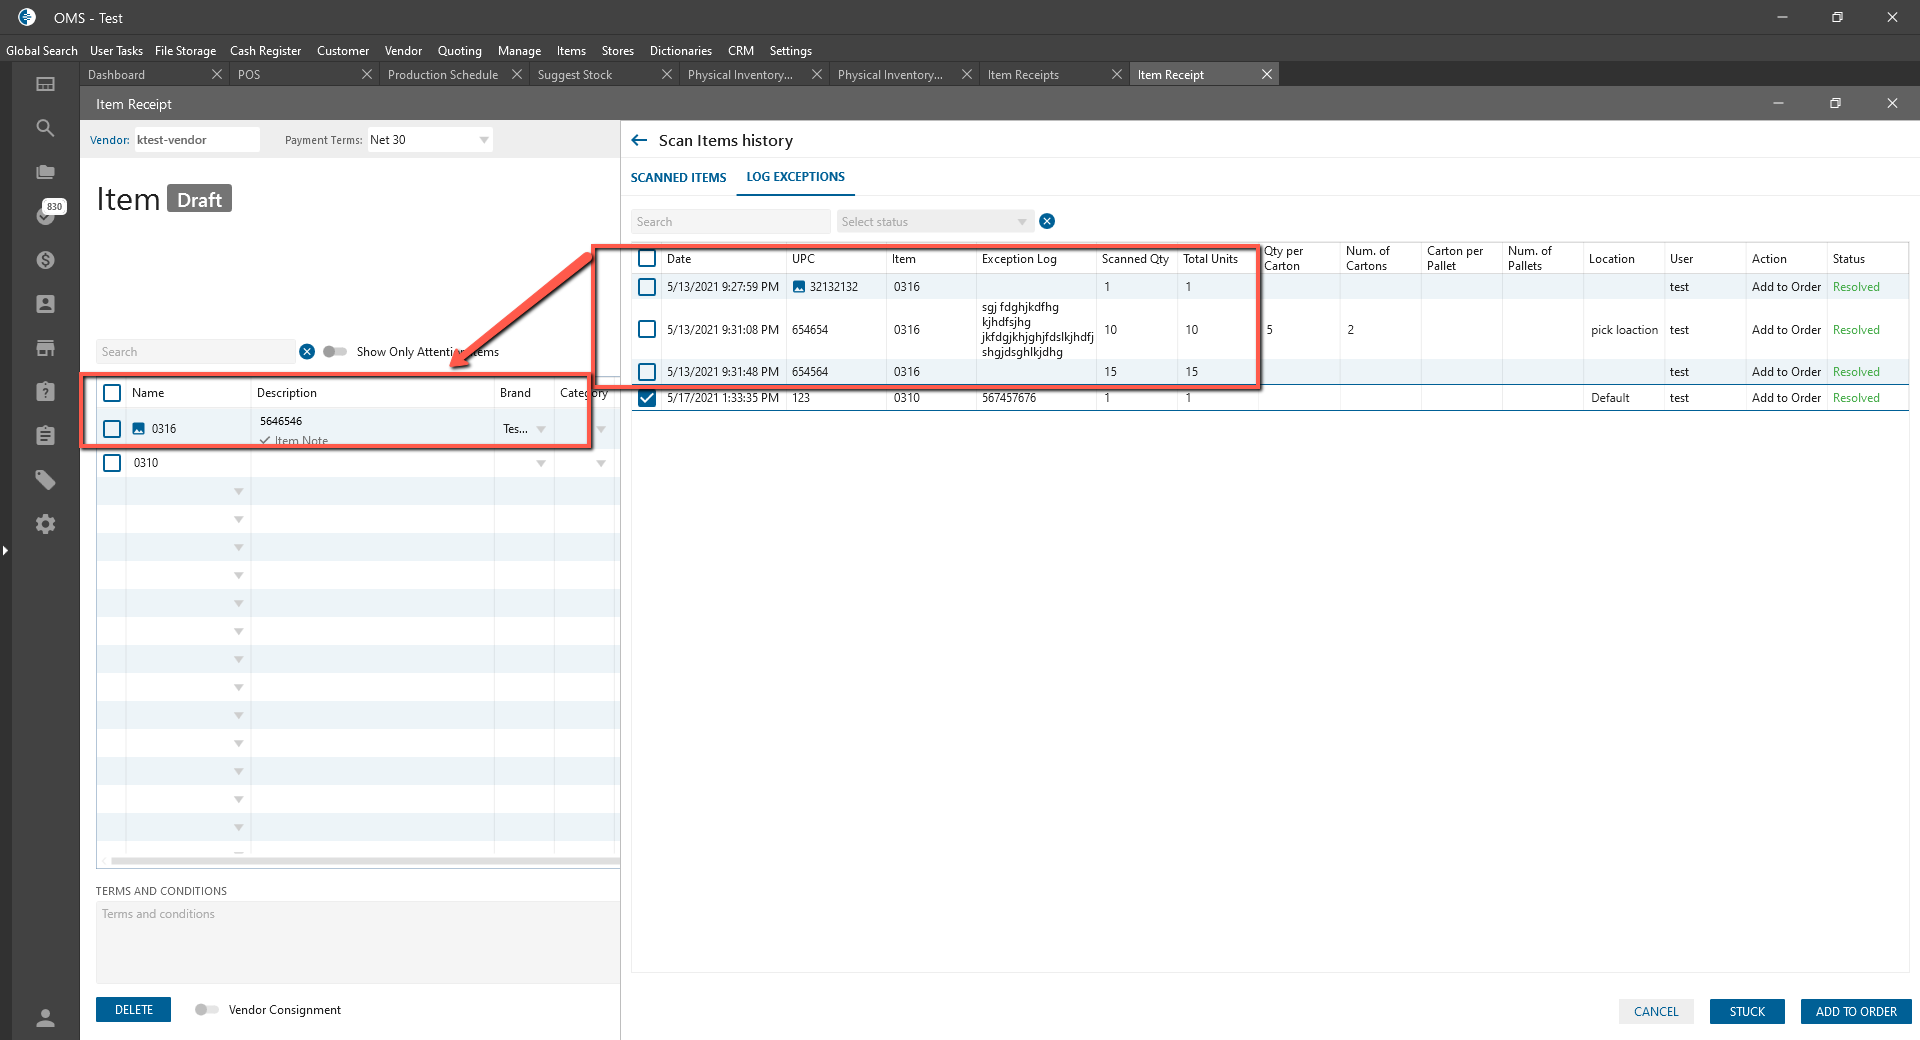Click the dollar sign icon in sidebar
The height and width of the screenshot is (1040, 1920).
pyautogui.click(x=45, y=260)
